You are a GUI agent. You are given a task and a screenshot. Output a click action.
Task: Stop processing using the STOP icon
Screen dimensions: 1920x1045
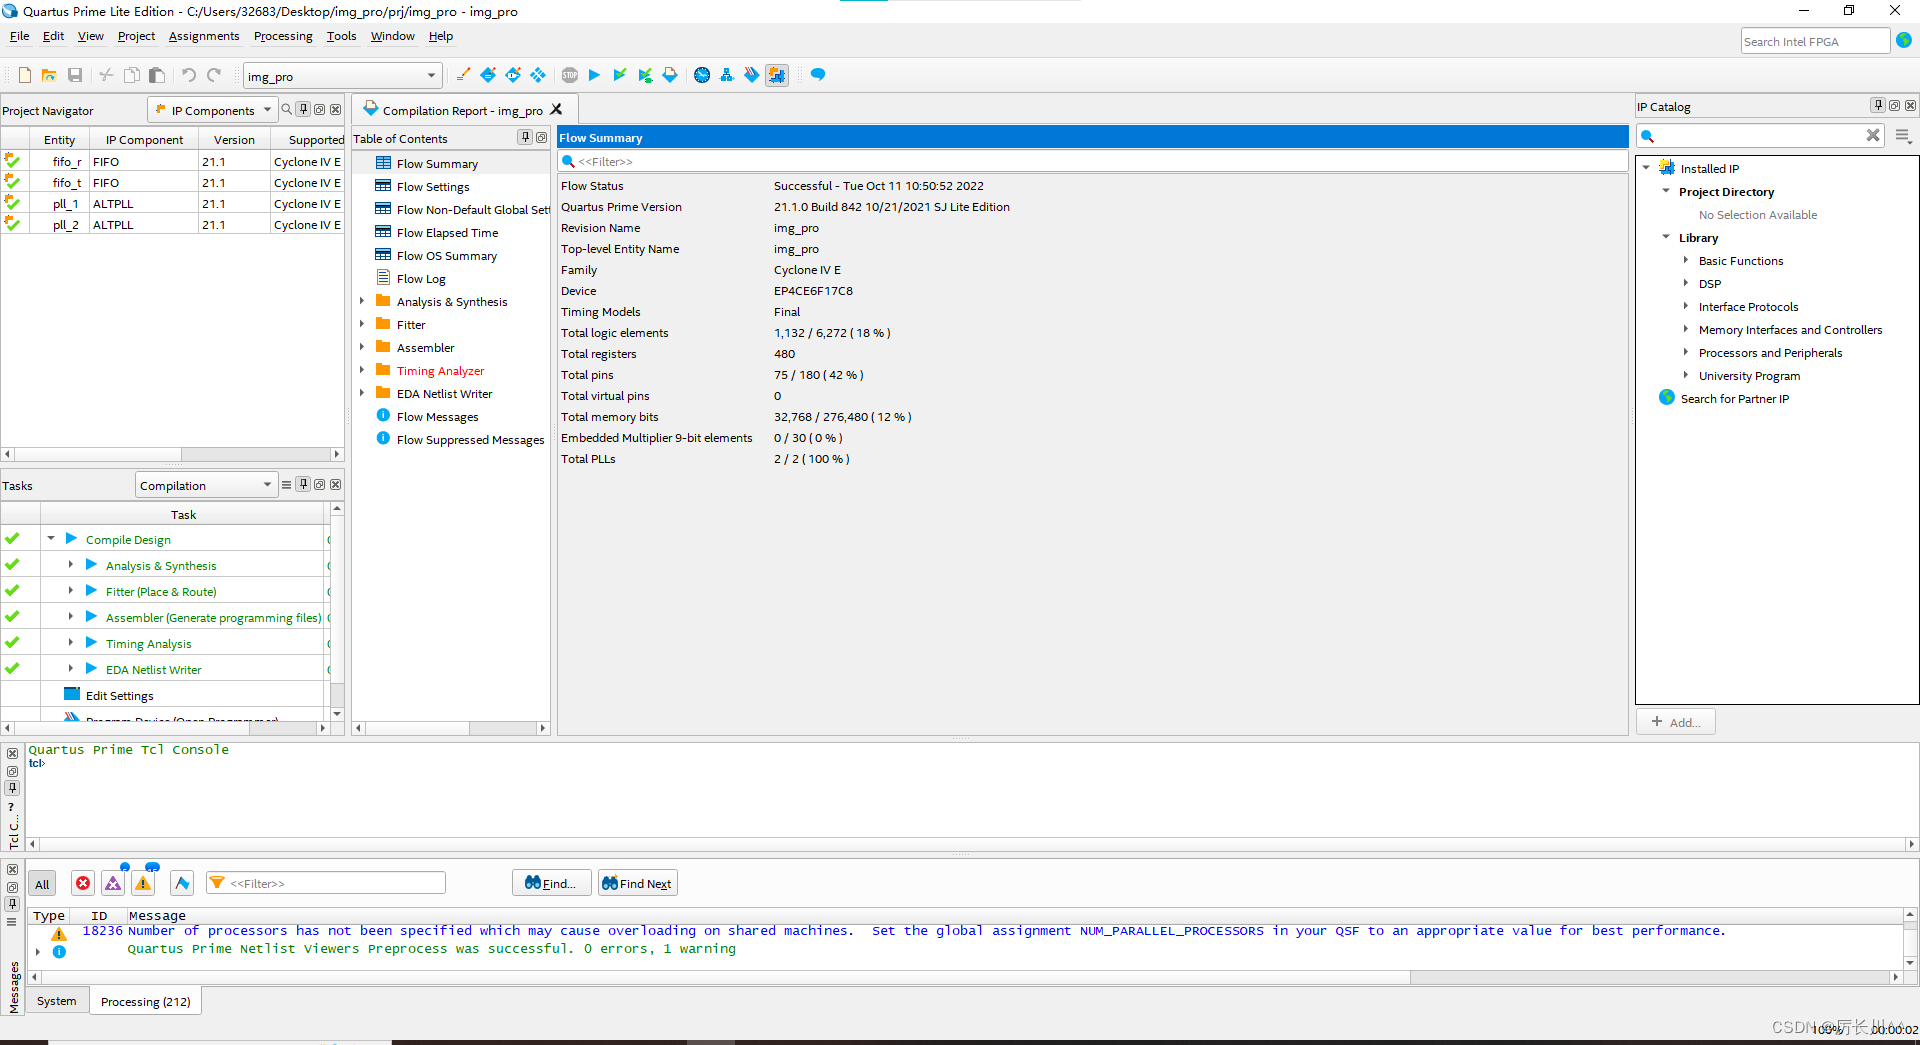point(570,74)
